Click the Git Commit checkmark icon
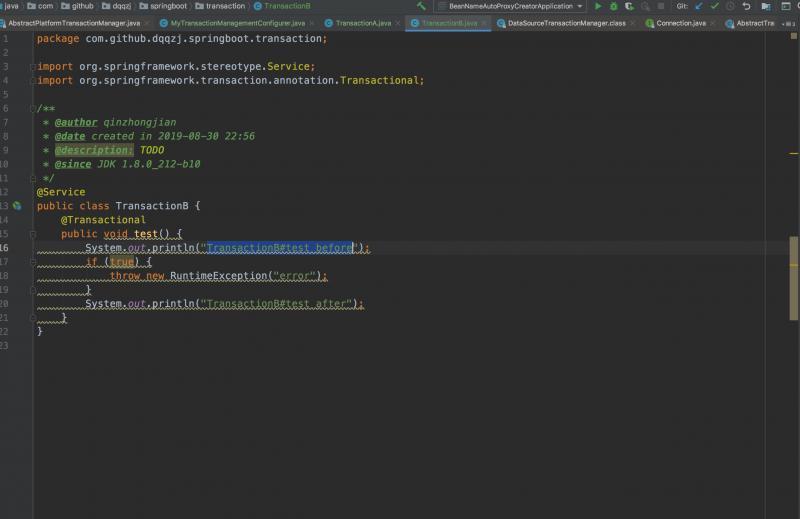 [x=714, y=6]
